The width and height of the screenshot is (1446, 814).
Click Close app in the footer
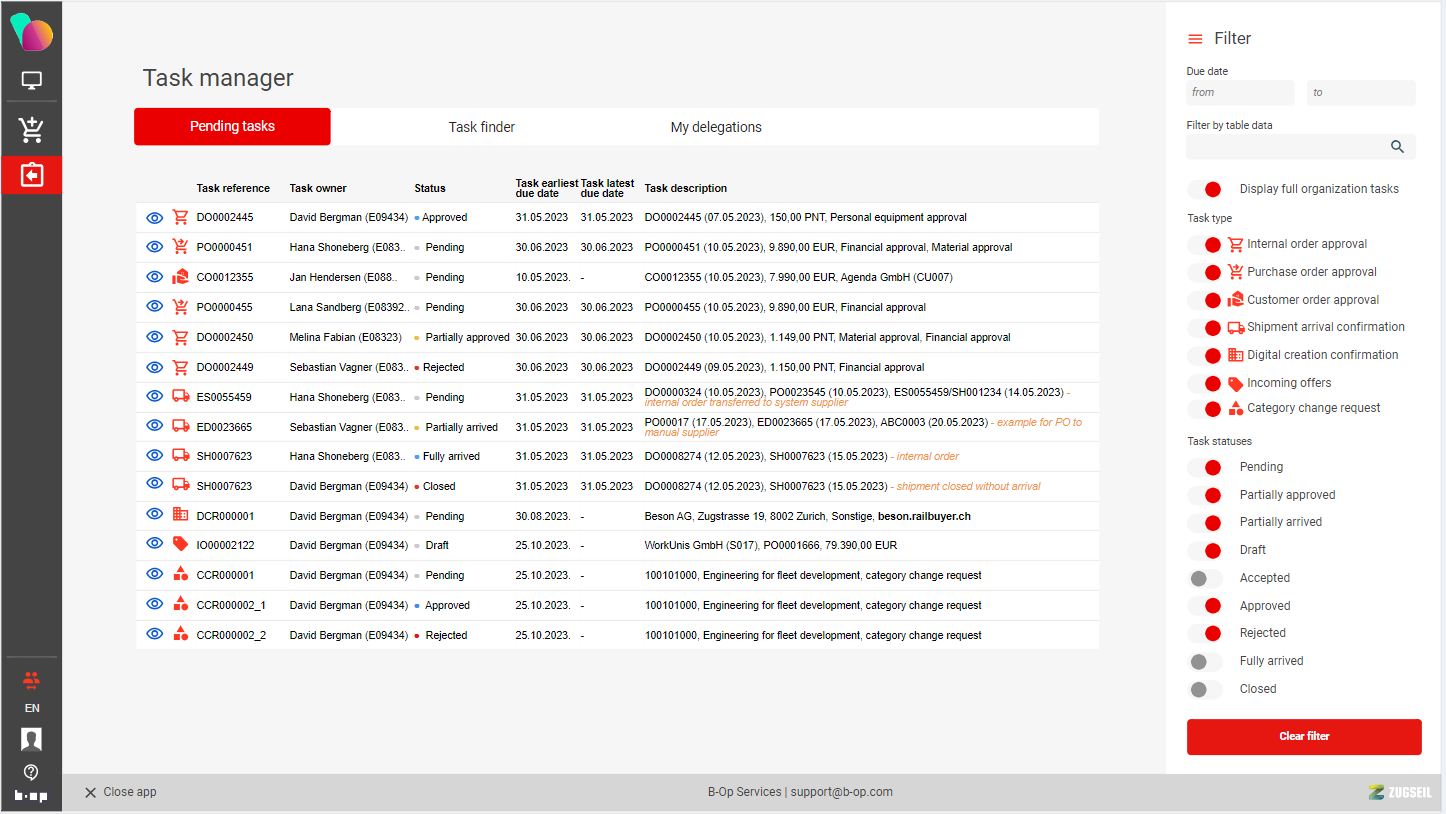coord(120,792)
